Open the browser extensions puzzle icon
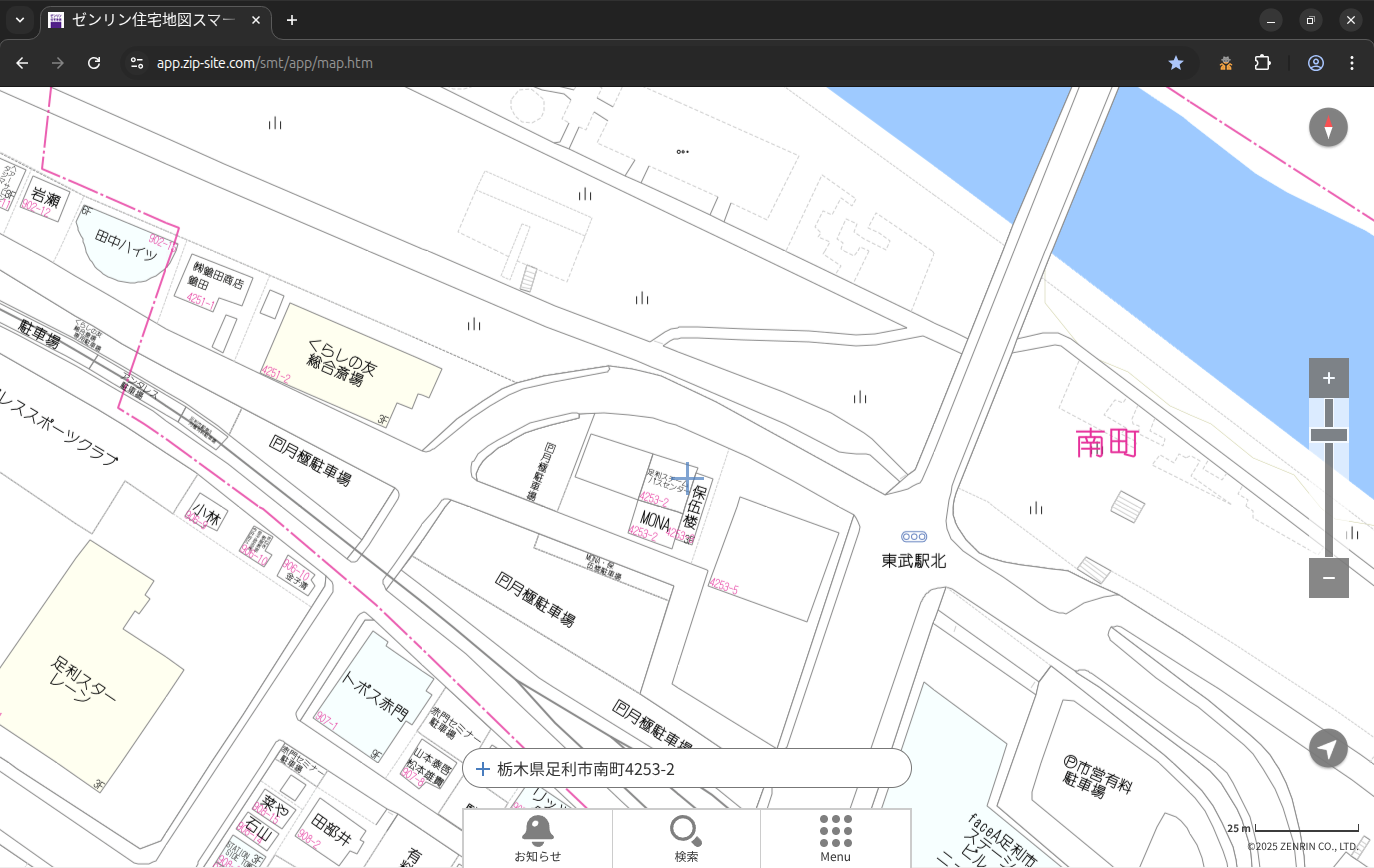Image resolution: width=1374 pixels, height=868 pixels. tap(1262, 63)
